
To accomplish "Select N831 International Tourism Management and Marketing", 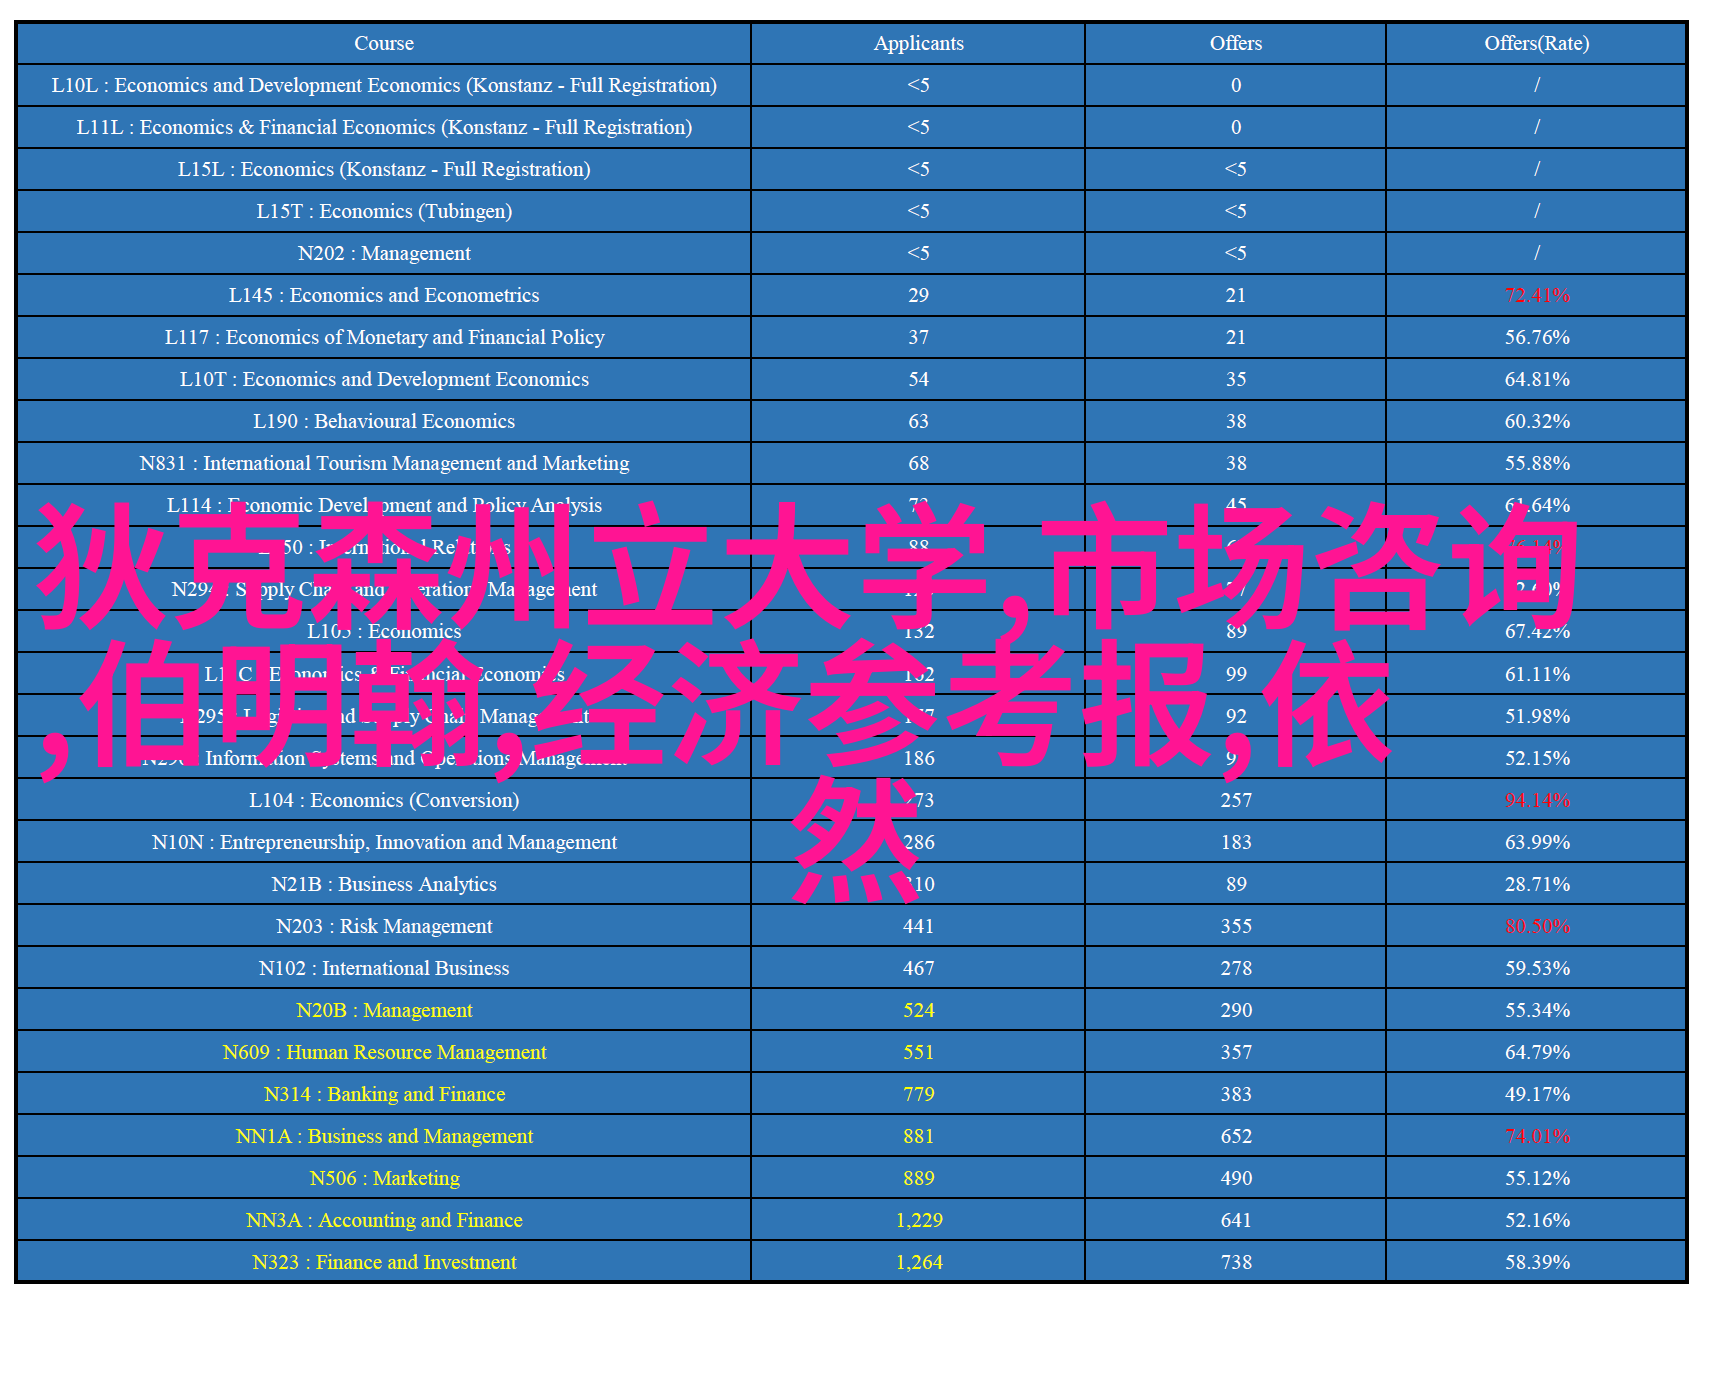I will tap(384, 463).
